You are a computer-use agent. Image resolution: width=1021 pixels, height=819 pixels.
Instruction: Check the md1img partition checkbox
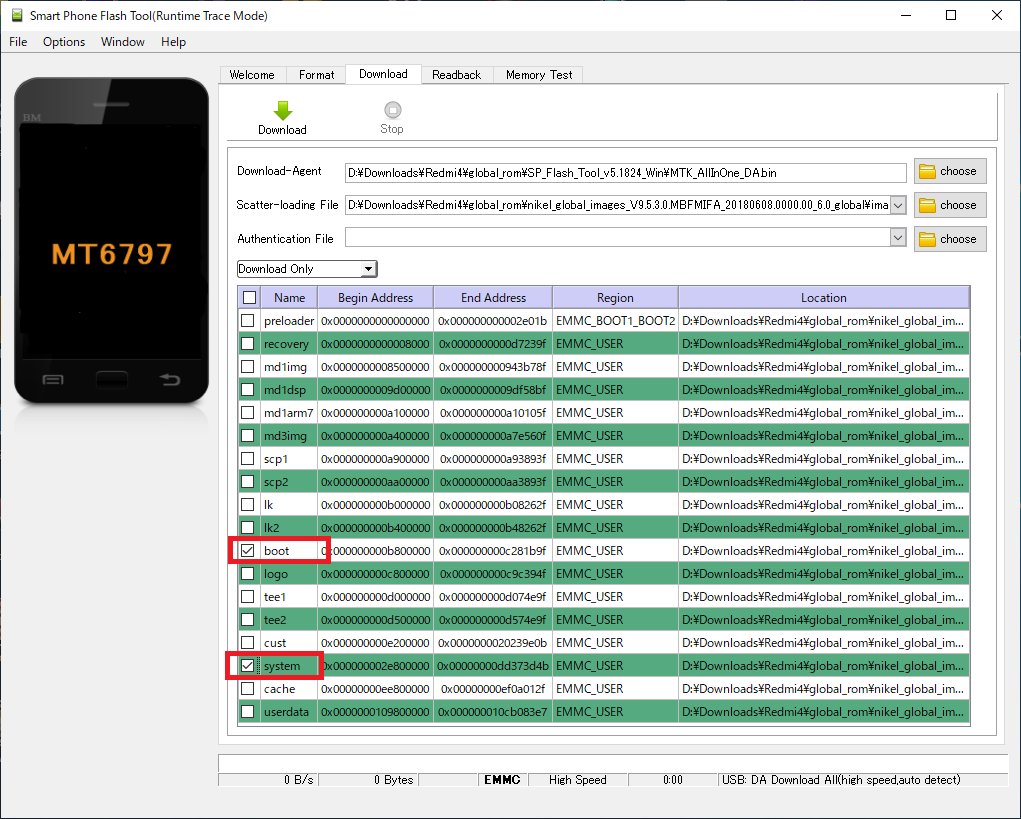tap(247, 367)
